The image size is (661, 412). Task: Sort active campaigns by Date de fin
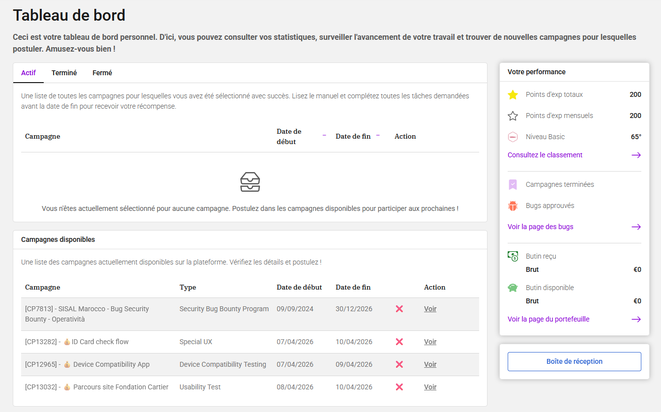click(381, 136)
